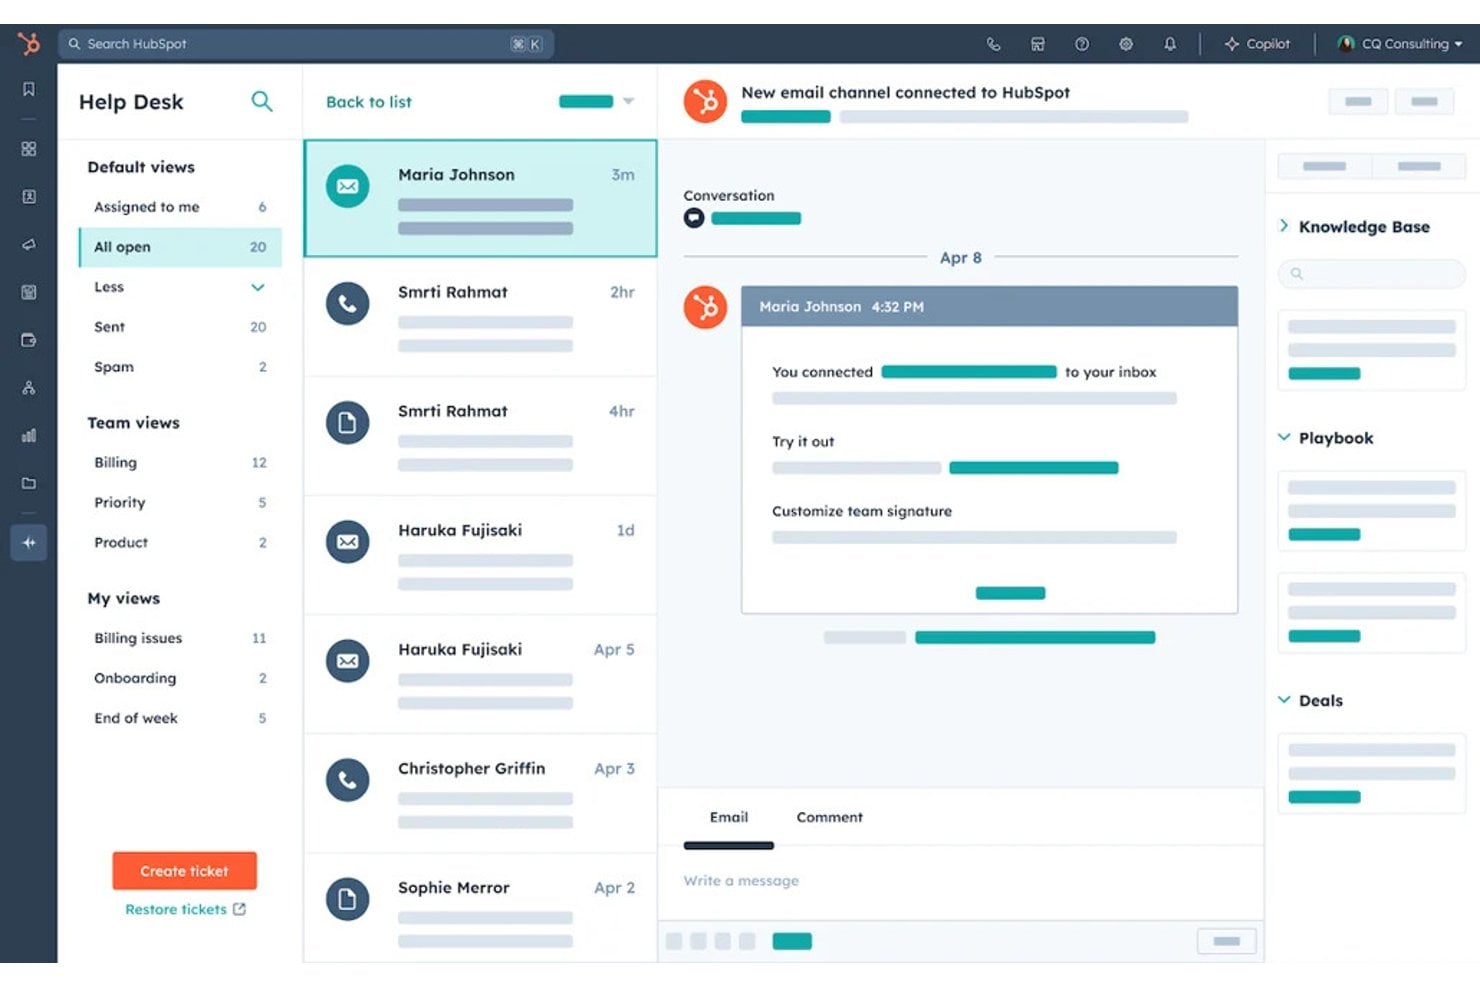This screenshot has width=1480, height=987.
Task: Open the ticket list filter dropdown arrow
Action: [628, 101]
